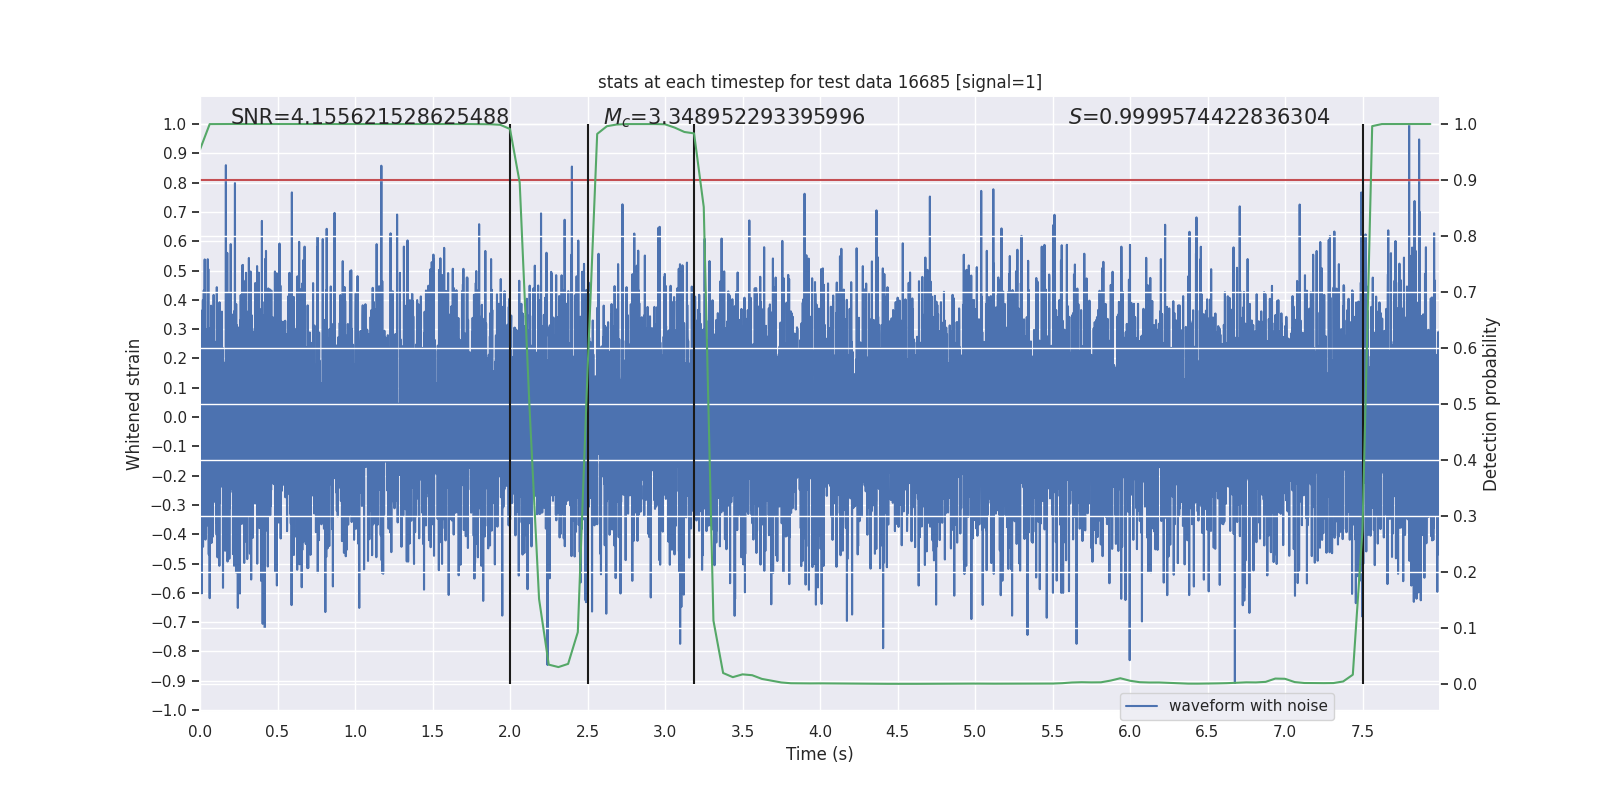Select the 0.3 tick on the Detection probability axis
This screenshot has width=1600, height=800.
click(x=1465, y=516)
